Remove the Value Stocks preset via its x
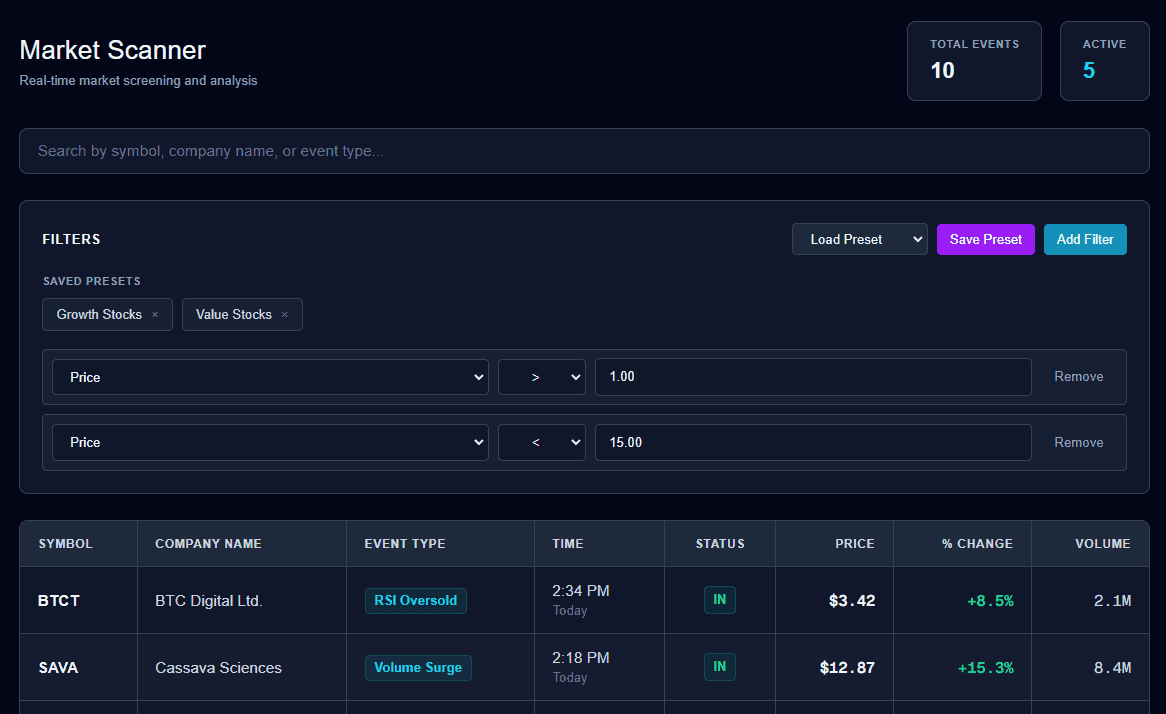Screen dimensions: 1166x714 tap(284, 315)
